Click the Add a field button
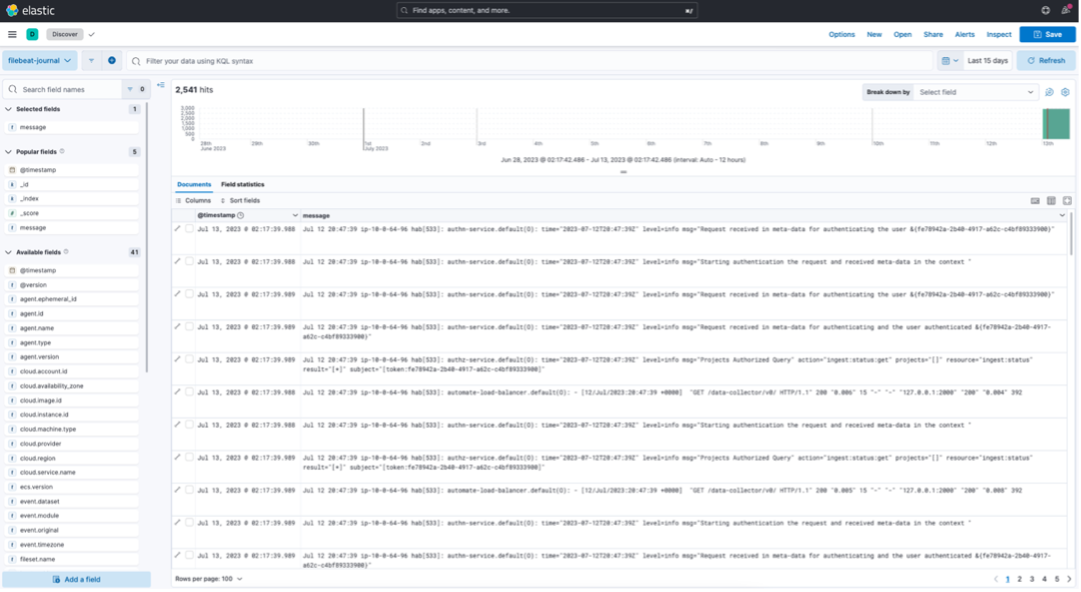This screenshot has height=592, width=1081. tap(76, 580)
